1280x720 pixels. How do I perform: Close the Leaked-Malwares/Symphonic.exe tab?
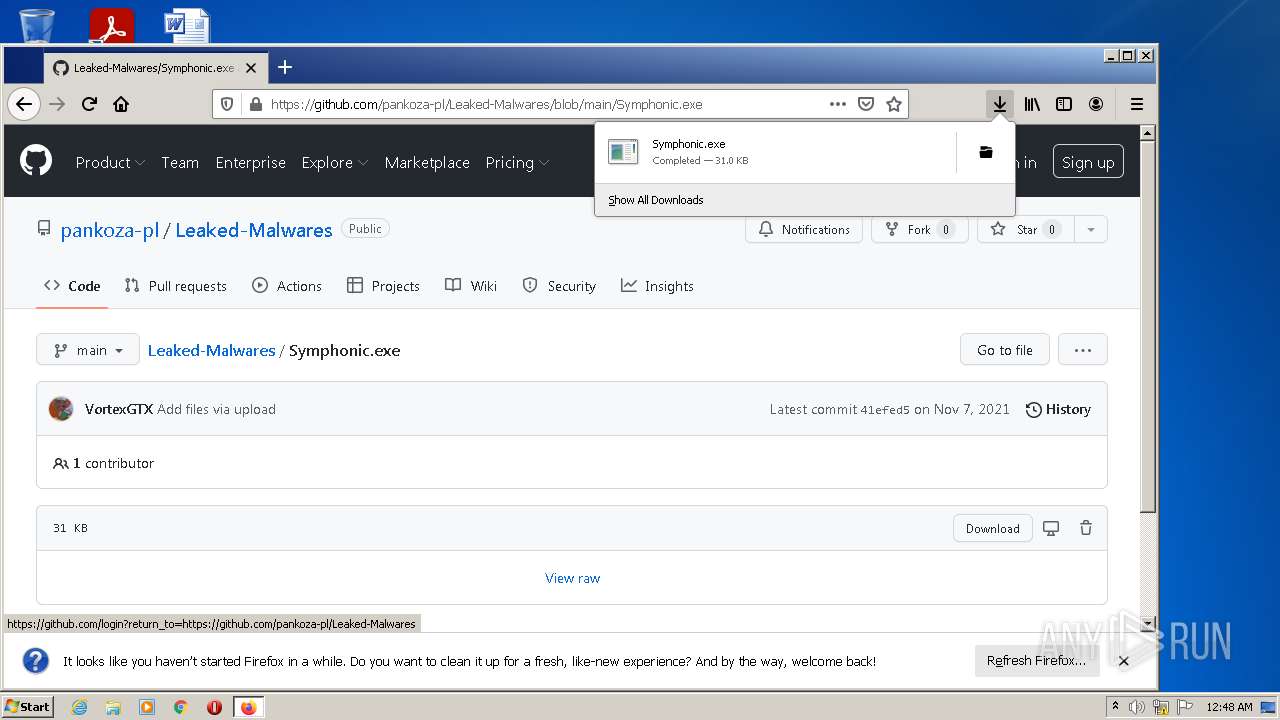coord(250,68)
